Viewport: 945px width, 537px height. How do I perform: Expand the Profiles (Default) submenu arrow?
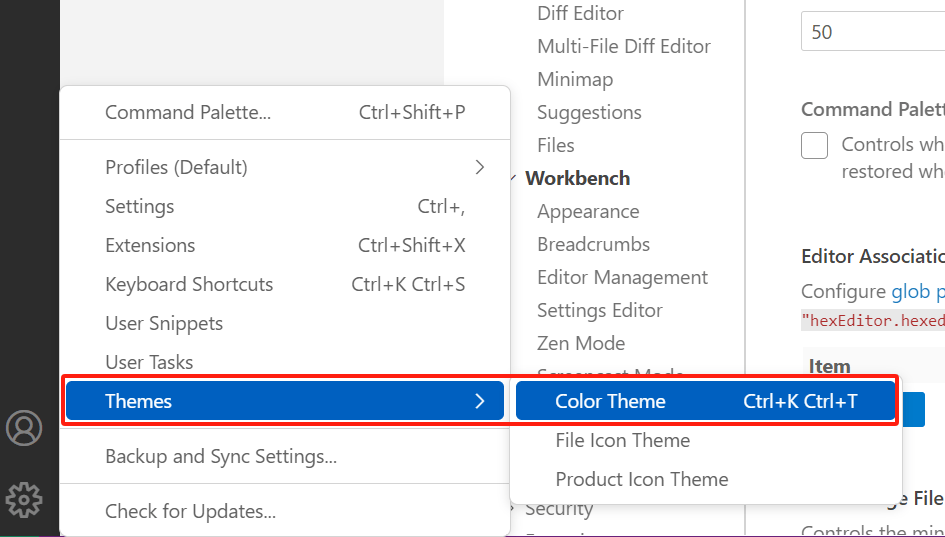click(x=480, y=168)
